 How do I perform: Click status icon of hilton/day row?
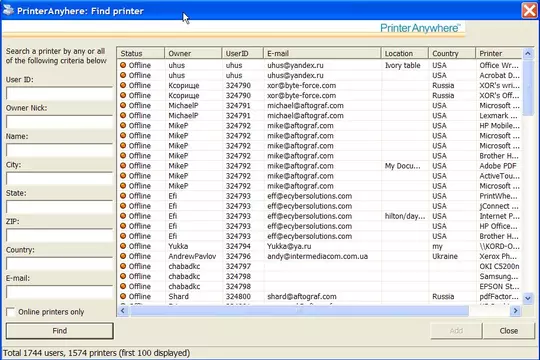123,216
